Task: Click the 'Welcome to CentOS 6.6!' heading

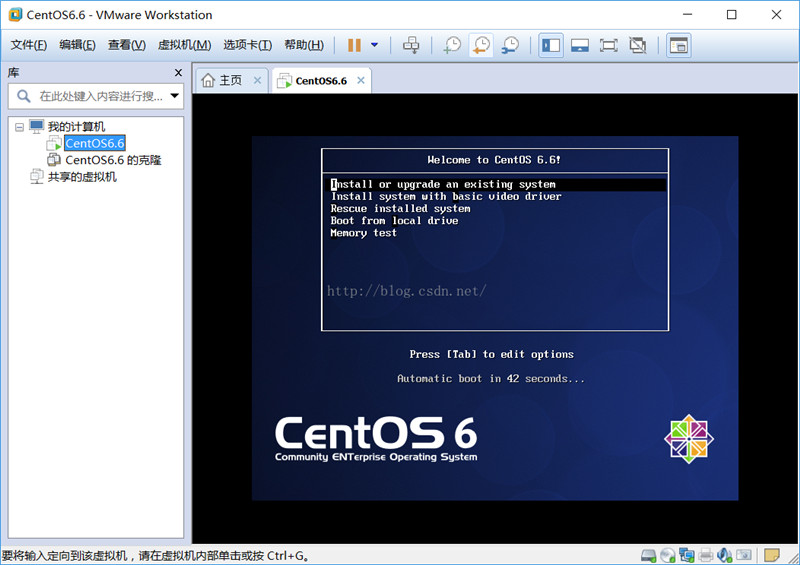Action: point(494,160)
